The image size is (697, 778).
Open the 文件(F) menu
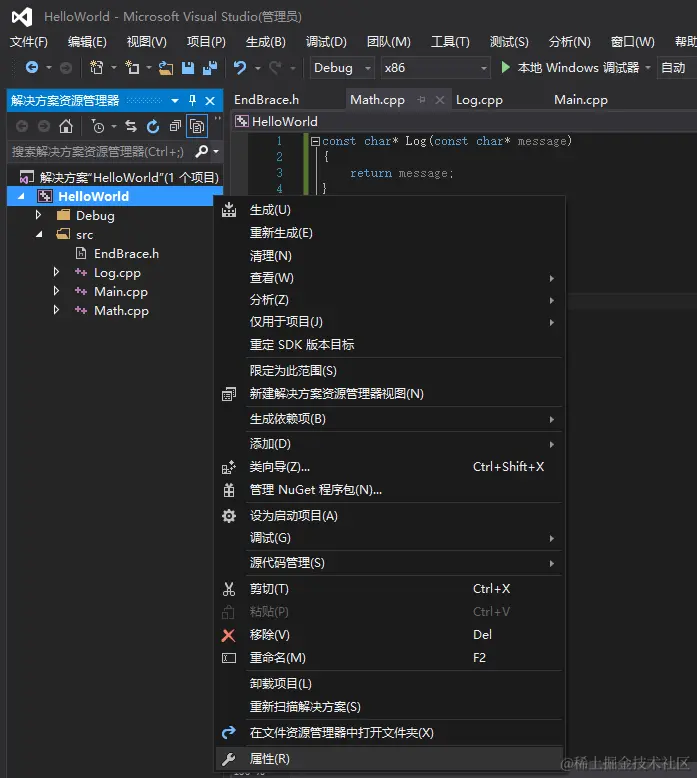coord(29,42)
